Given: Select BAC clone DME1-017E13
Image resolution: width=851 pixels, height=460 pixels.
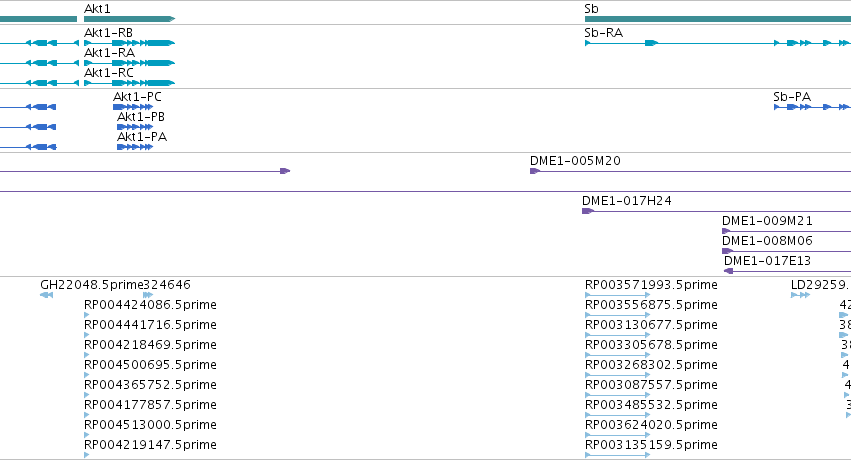Looking at the screenshot, I should (x=767, y=261).
